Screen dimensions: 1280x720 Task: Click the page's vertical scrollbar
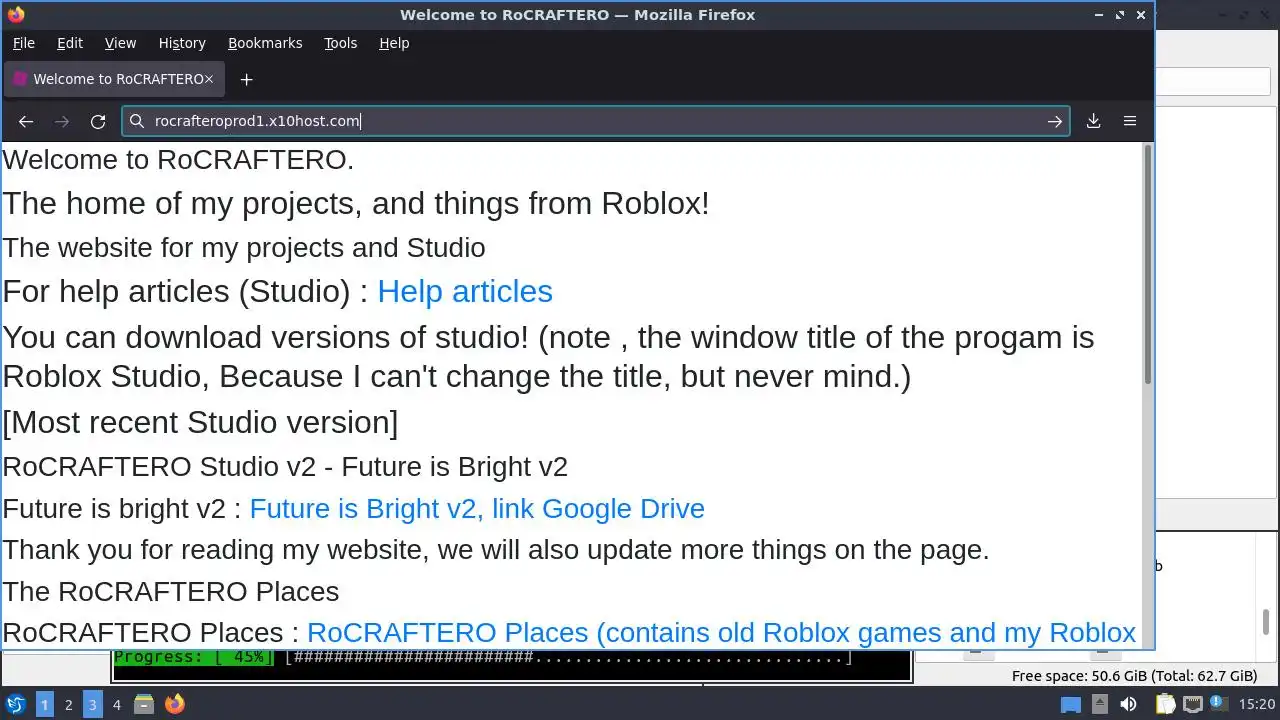tap(1147, 265)
